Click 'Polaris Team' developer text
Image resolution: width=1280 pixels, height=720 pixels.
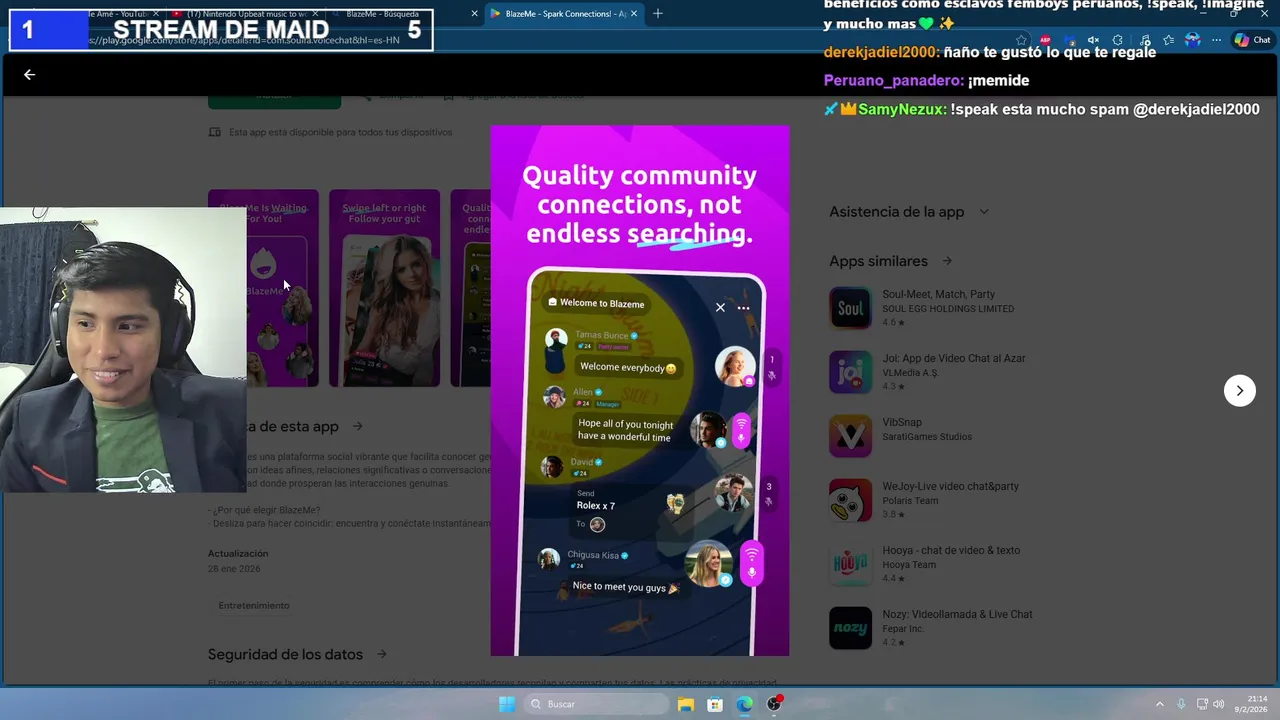[x=910, y=501]
